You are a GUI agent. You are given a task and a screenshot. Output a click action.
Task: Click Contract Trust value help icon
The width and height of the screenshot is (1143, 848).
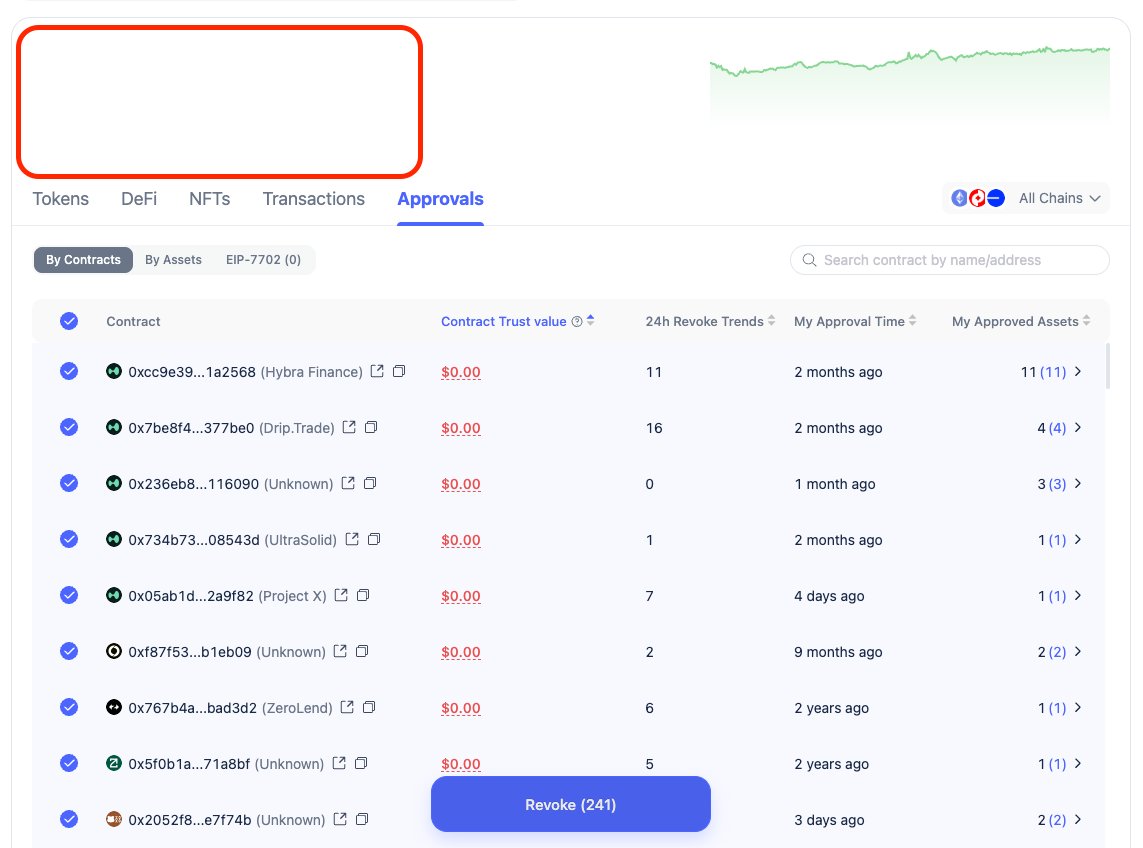point(577,322)
